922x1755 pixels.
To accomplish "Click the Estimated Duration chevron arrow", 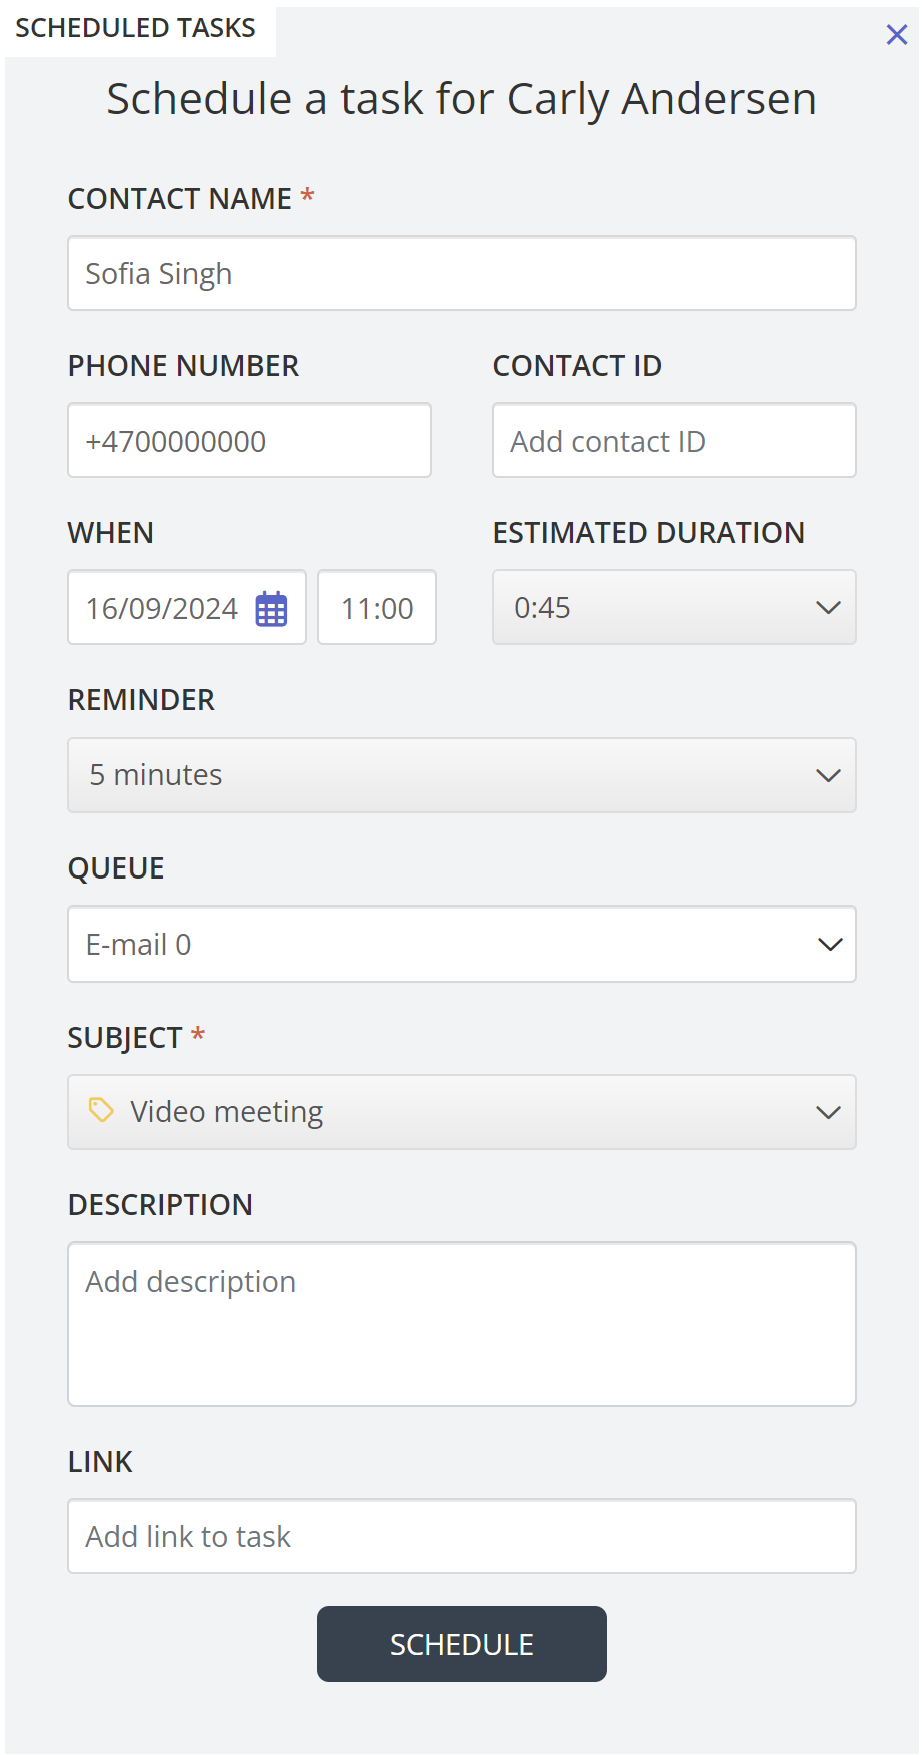I will [x=828, y=608].
